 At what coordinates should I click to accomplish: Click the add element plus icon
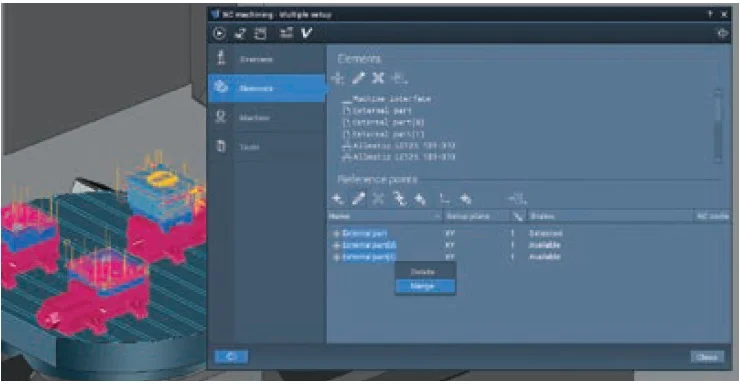tap(337, 78)
